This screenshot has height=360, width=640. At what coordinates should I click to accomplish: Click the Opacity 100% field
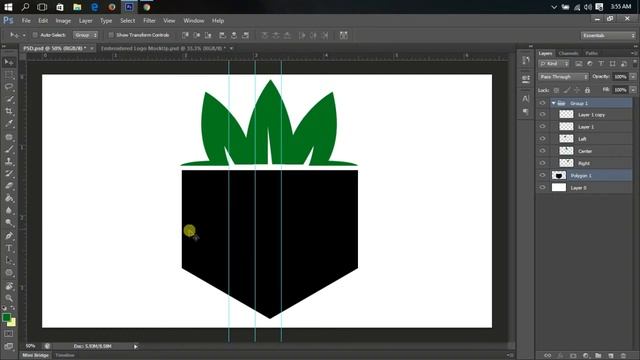(620, 77)
